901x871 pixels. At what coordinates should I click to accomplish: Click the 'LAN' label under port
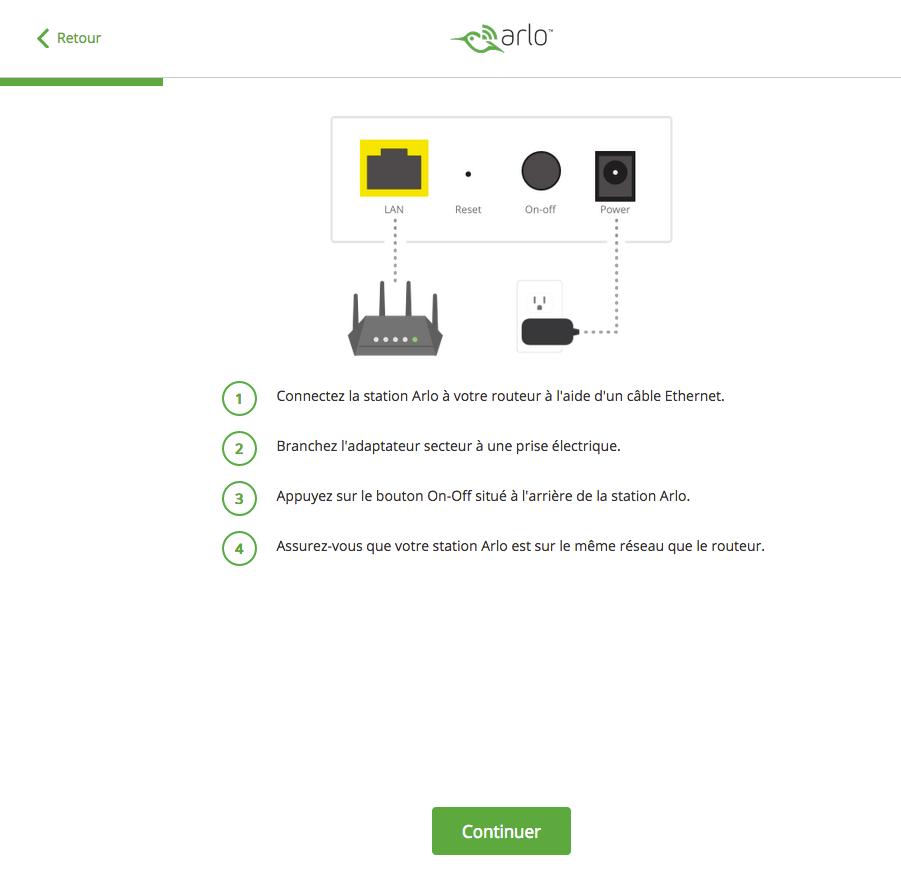(x=394, y=210)
